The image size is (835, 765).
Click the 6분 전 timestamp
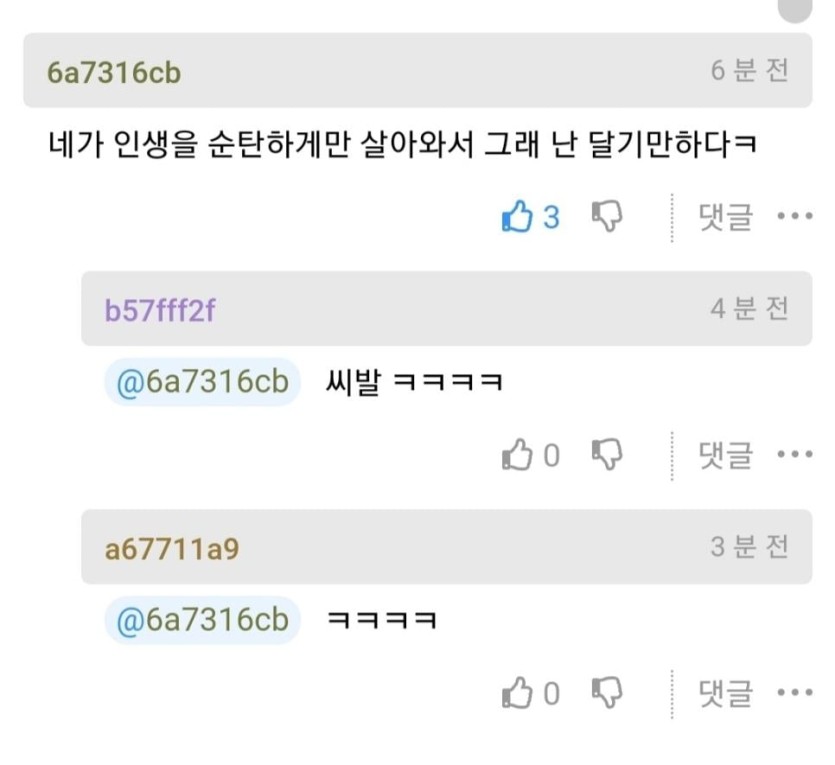[x=750, y=70]
